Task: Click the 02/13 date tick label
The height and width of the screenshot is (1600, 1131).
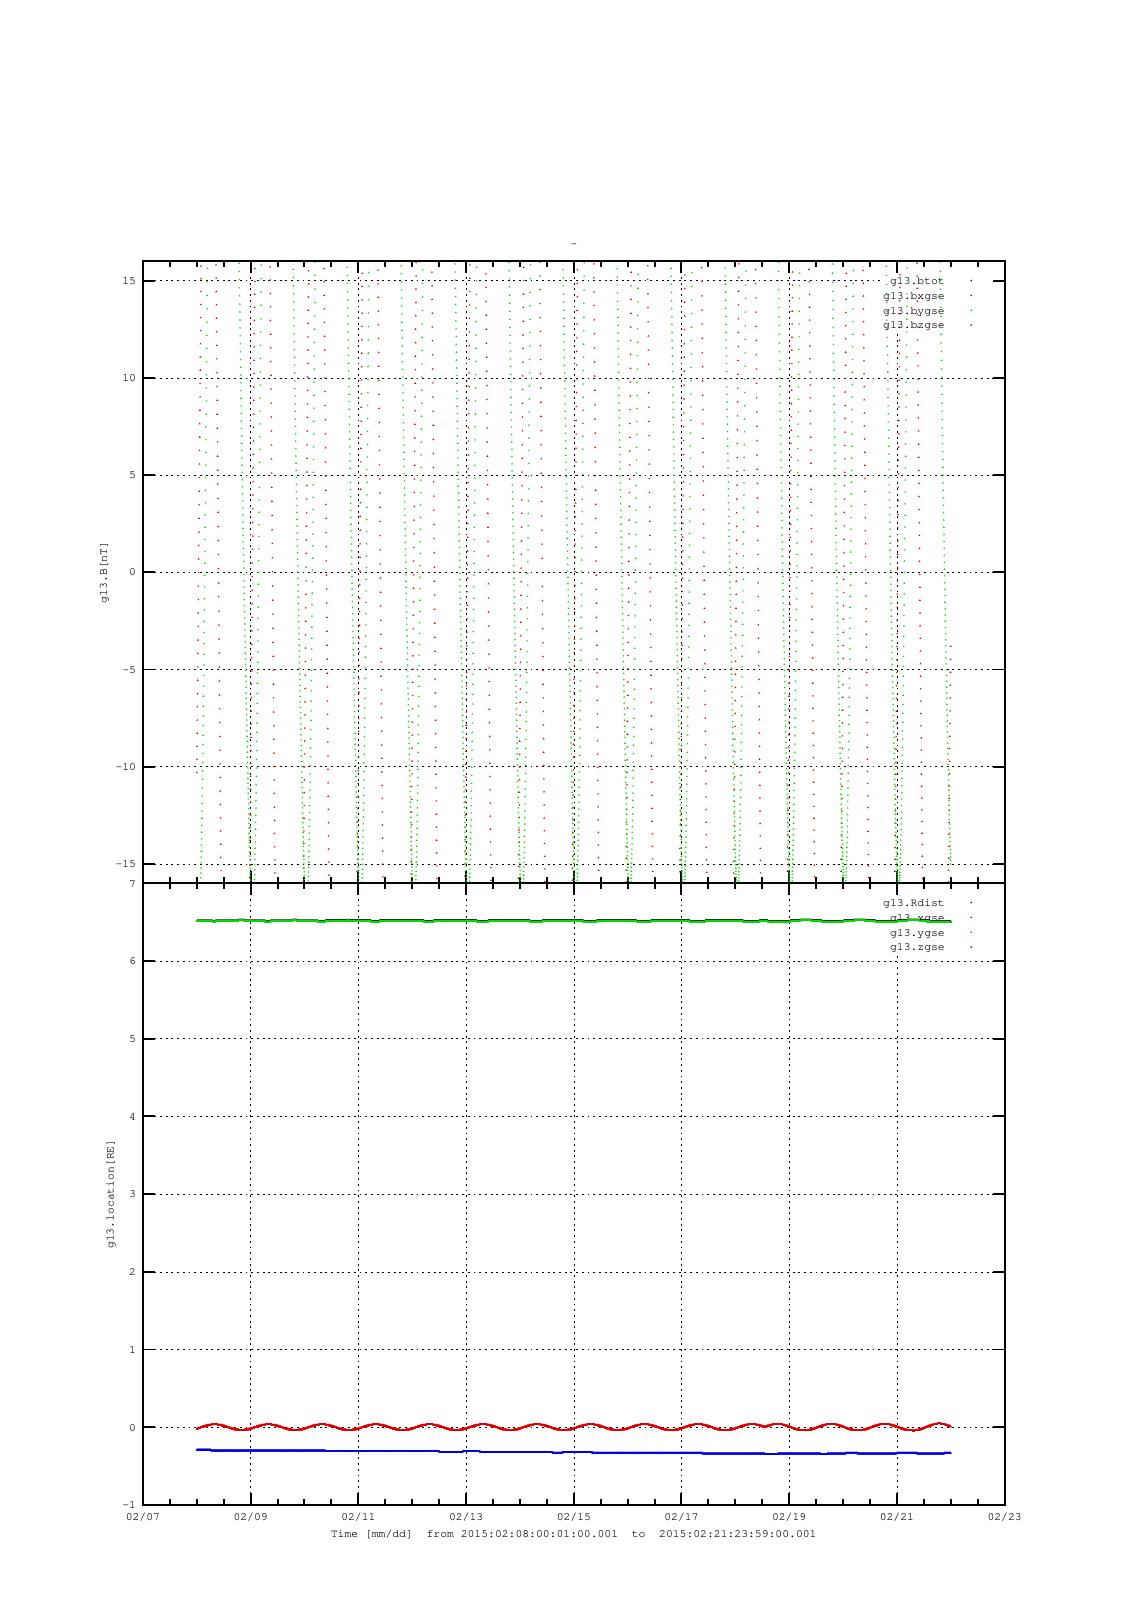Action: [466, 1517]
